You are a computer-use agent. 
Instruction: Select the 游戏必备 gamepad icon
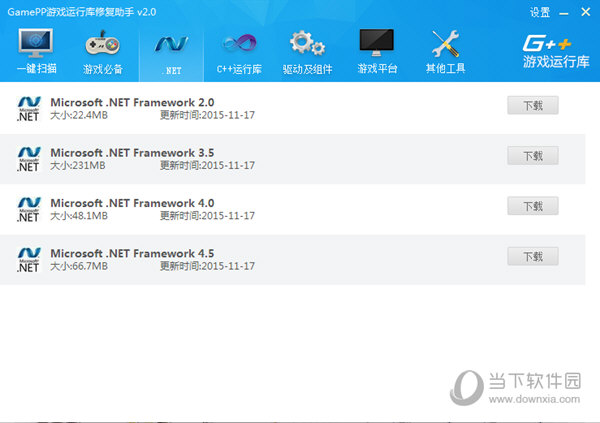point(103,44)
